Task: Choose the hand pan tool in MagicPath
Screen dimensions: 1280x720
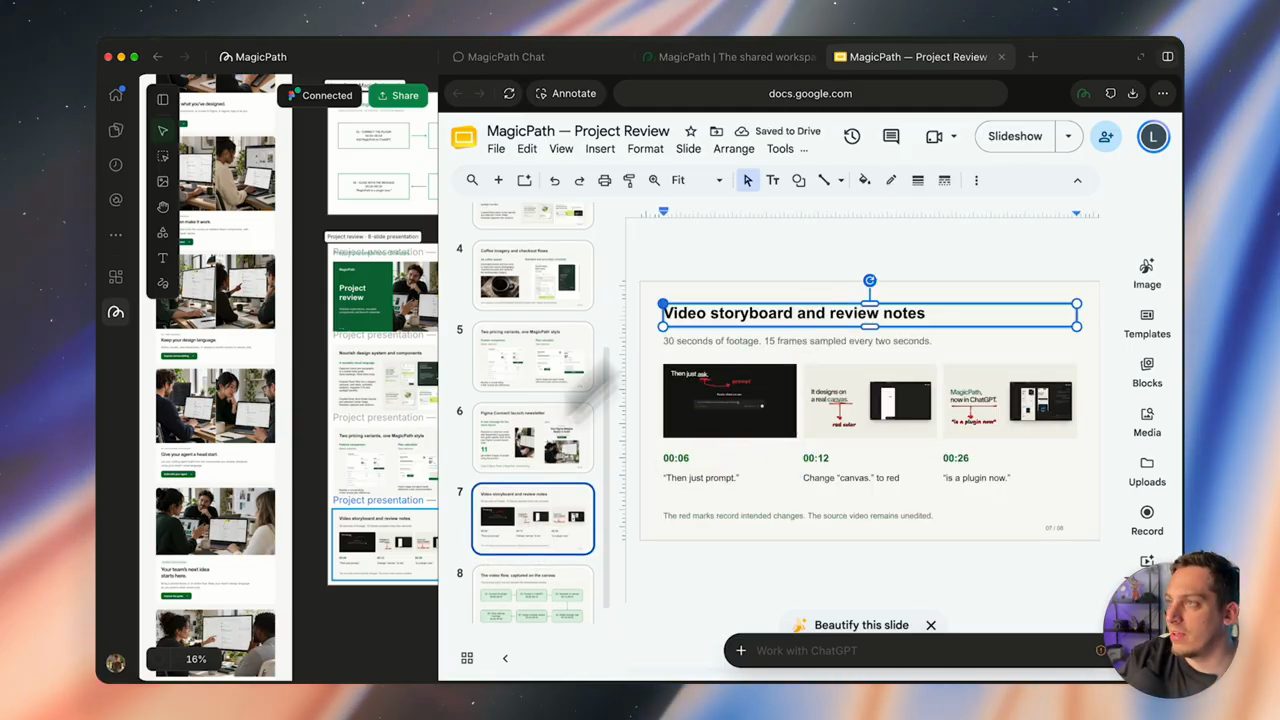Action: (x=163, y=207)
